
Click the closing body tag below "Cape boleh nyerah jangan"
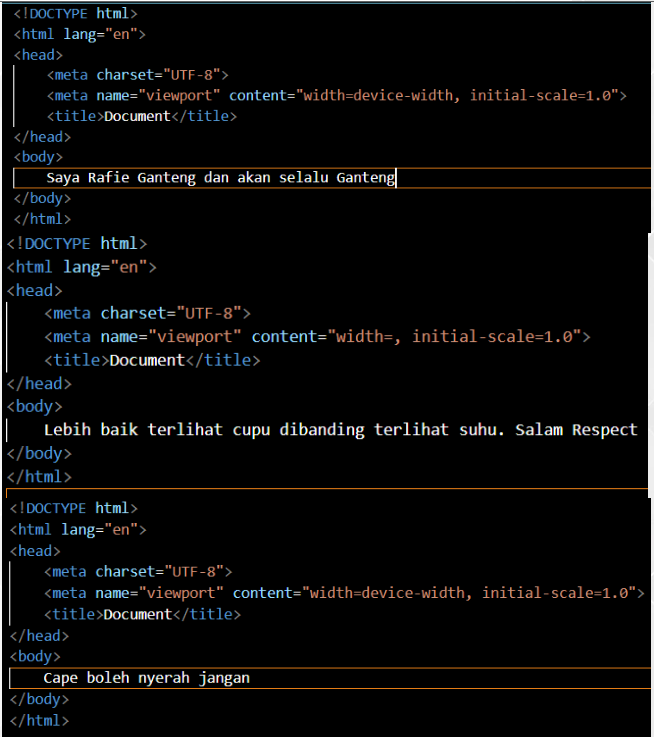pyautogui.click(x=39, y=699)
